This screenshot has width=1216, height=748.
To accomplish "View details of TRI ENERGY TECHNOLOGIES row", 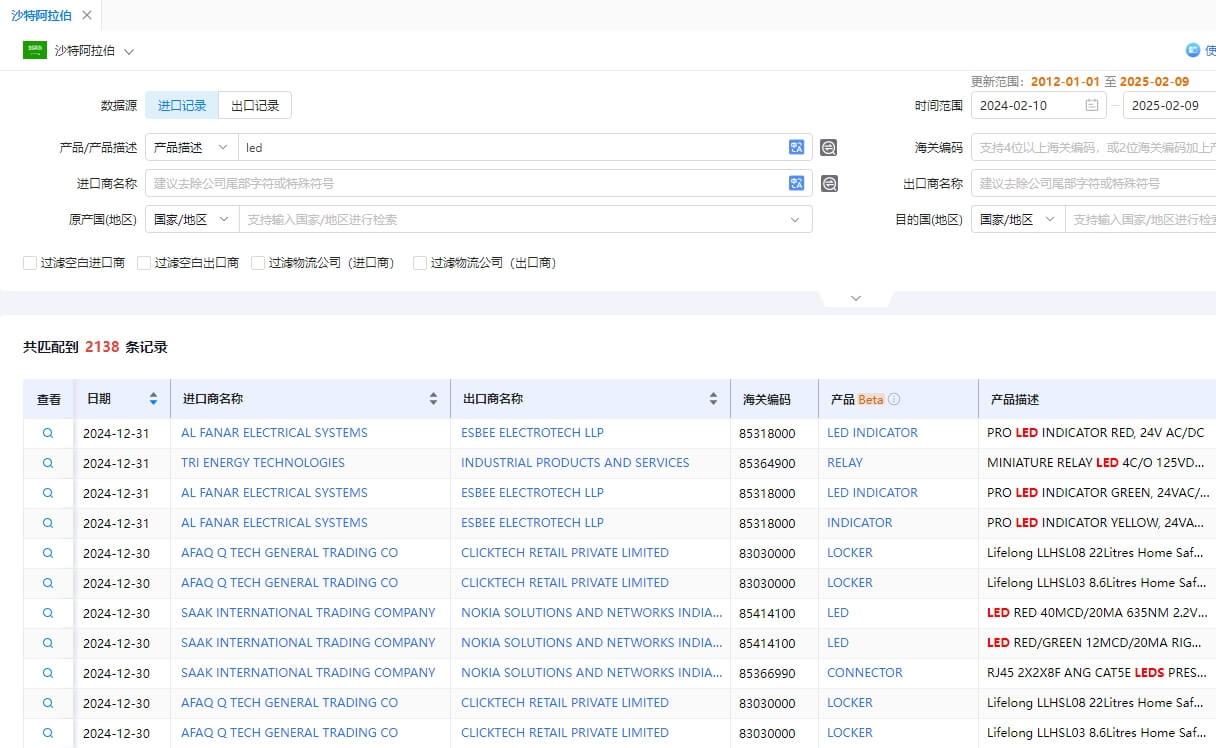I will click(x=47, y=463).
